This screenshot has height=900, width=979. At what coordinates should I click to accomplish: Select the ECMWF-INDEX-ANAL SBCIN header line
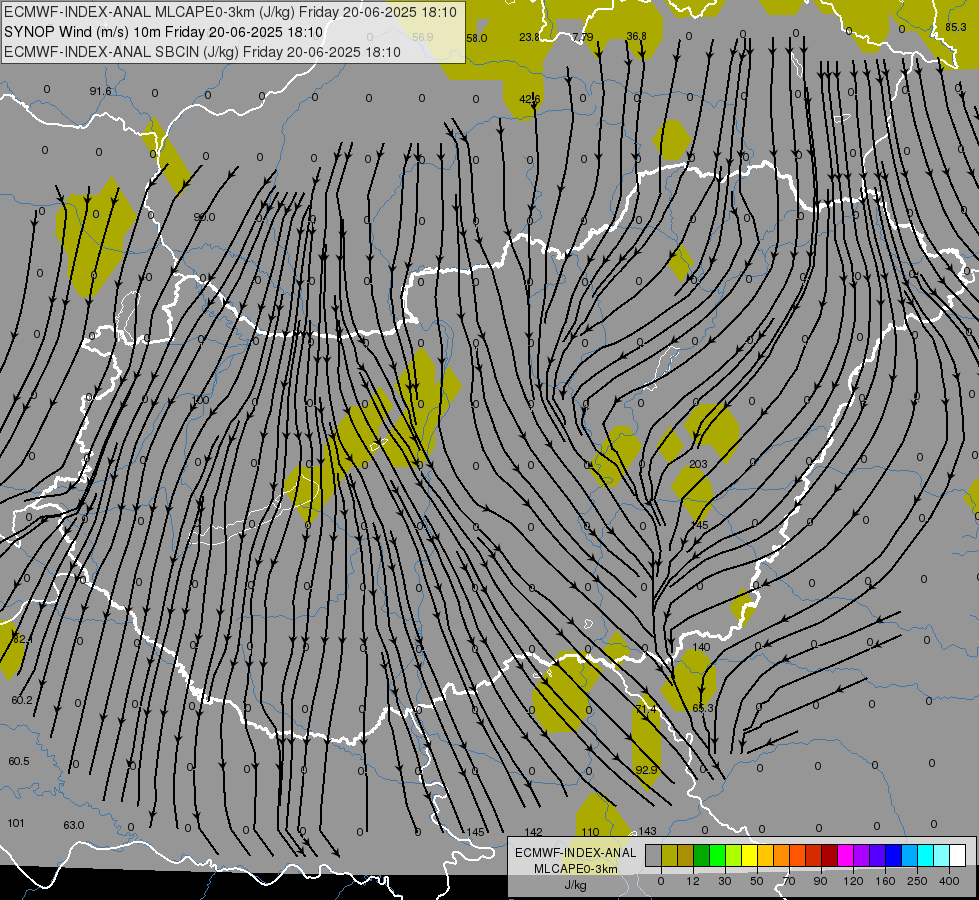point(202,52)
